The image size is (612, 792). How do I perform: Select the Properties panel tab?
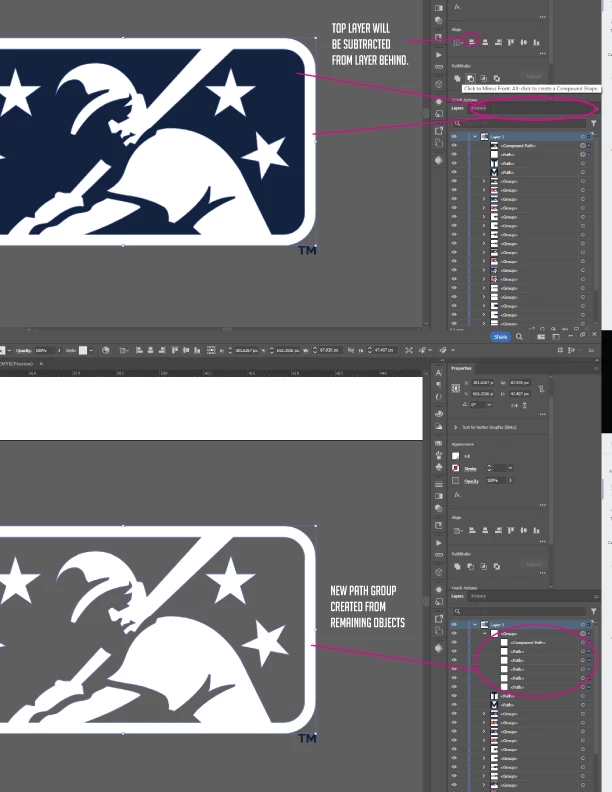point(462,368)
